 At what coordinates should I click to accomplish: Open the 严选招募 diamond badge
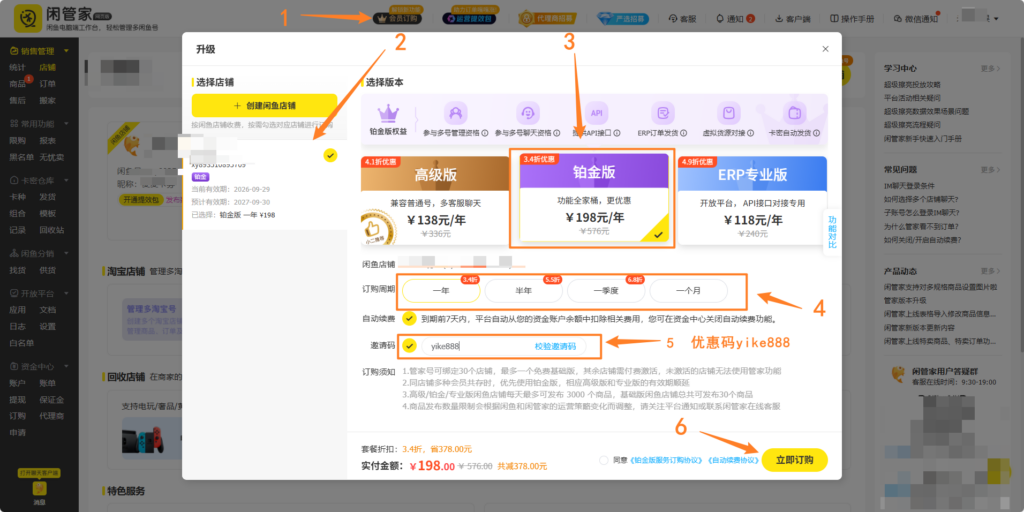pos(623,18)
